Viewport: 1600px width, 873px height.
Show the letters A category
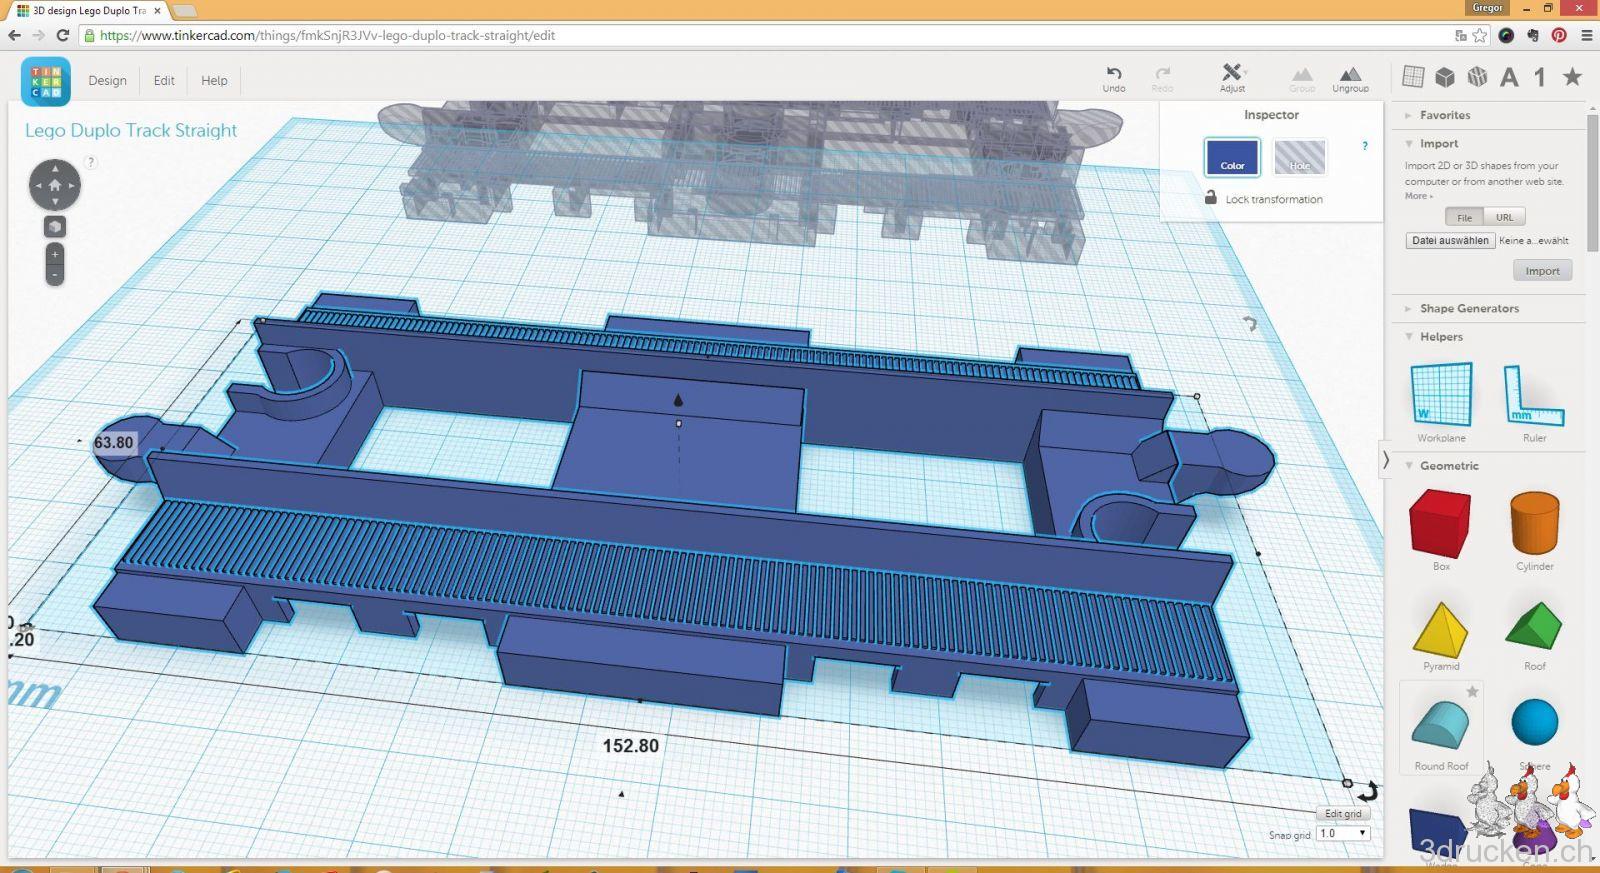click(x=1509, y=77)
